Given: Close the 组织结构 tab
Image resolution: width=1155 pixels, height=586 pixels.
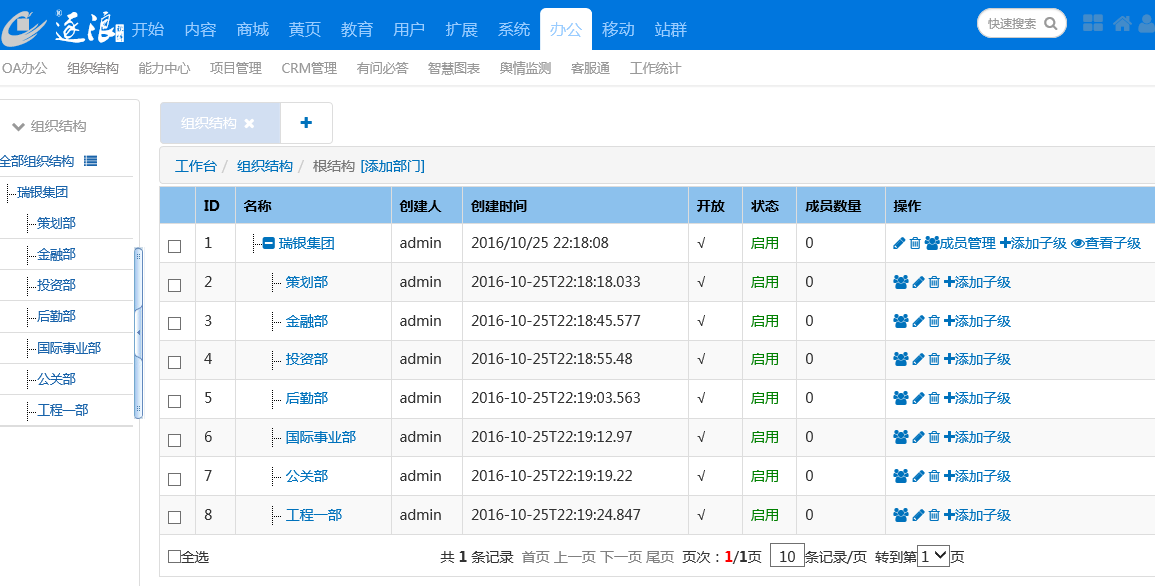Looking at the screenshot, I should (249, 124).
